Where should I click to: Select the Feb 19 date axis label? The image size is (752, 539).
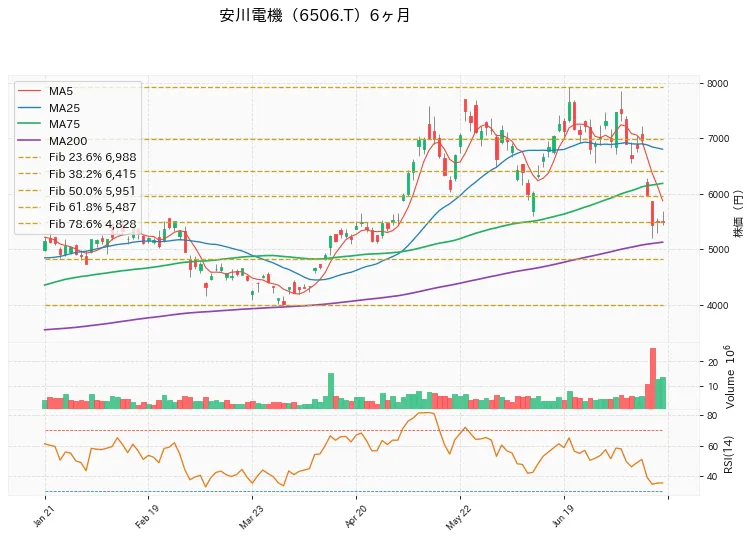point(146,517)
